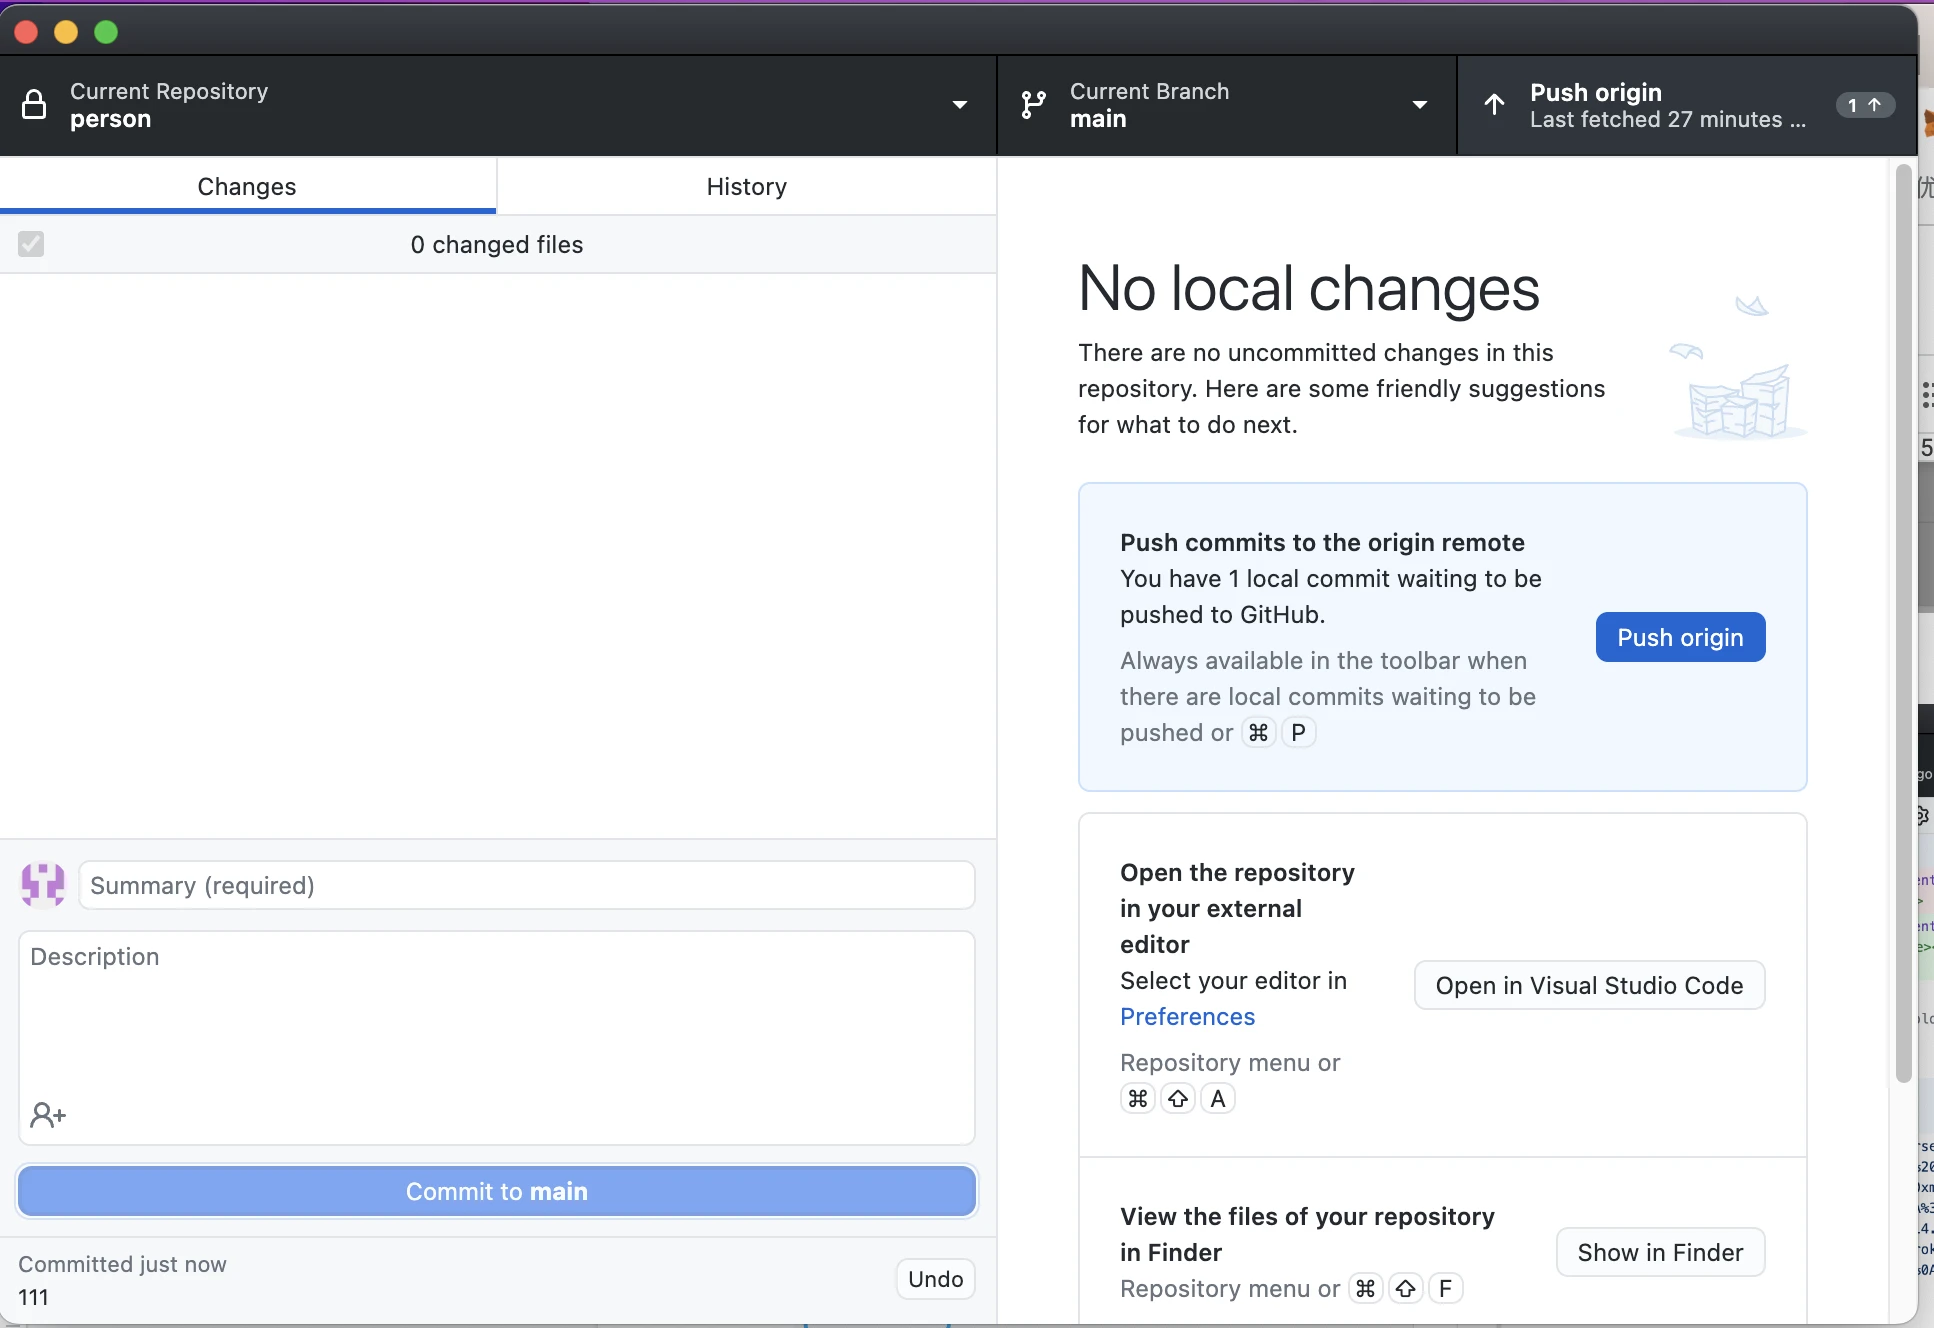The image size is (1934, 1328).
Task: Open the Current Branch dropdown arrow
Action: point(1419,105)
